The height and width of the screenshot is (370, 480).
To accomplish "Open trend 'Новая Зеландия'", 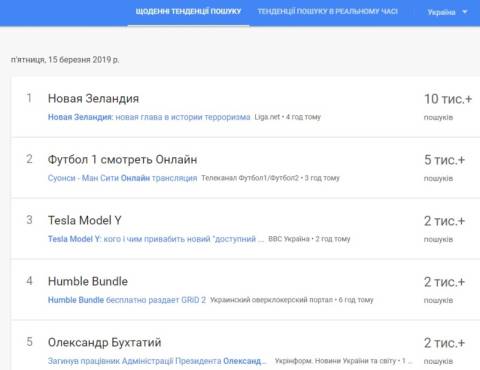I will 93,98.
